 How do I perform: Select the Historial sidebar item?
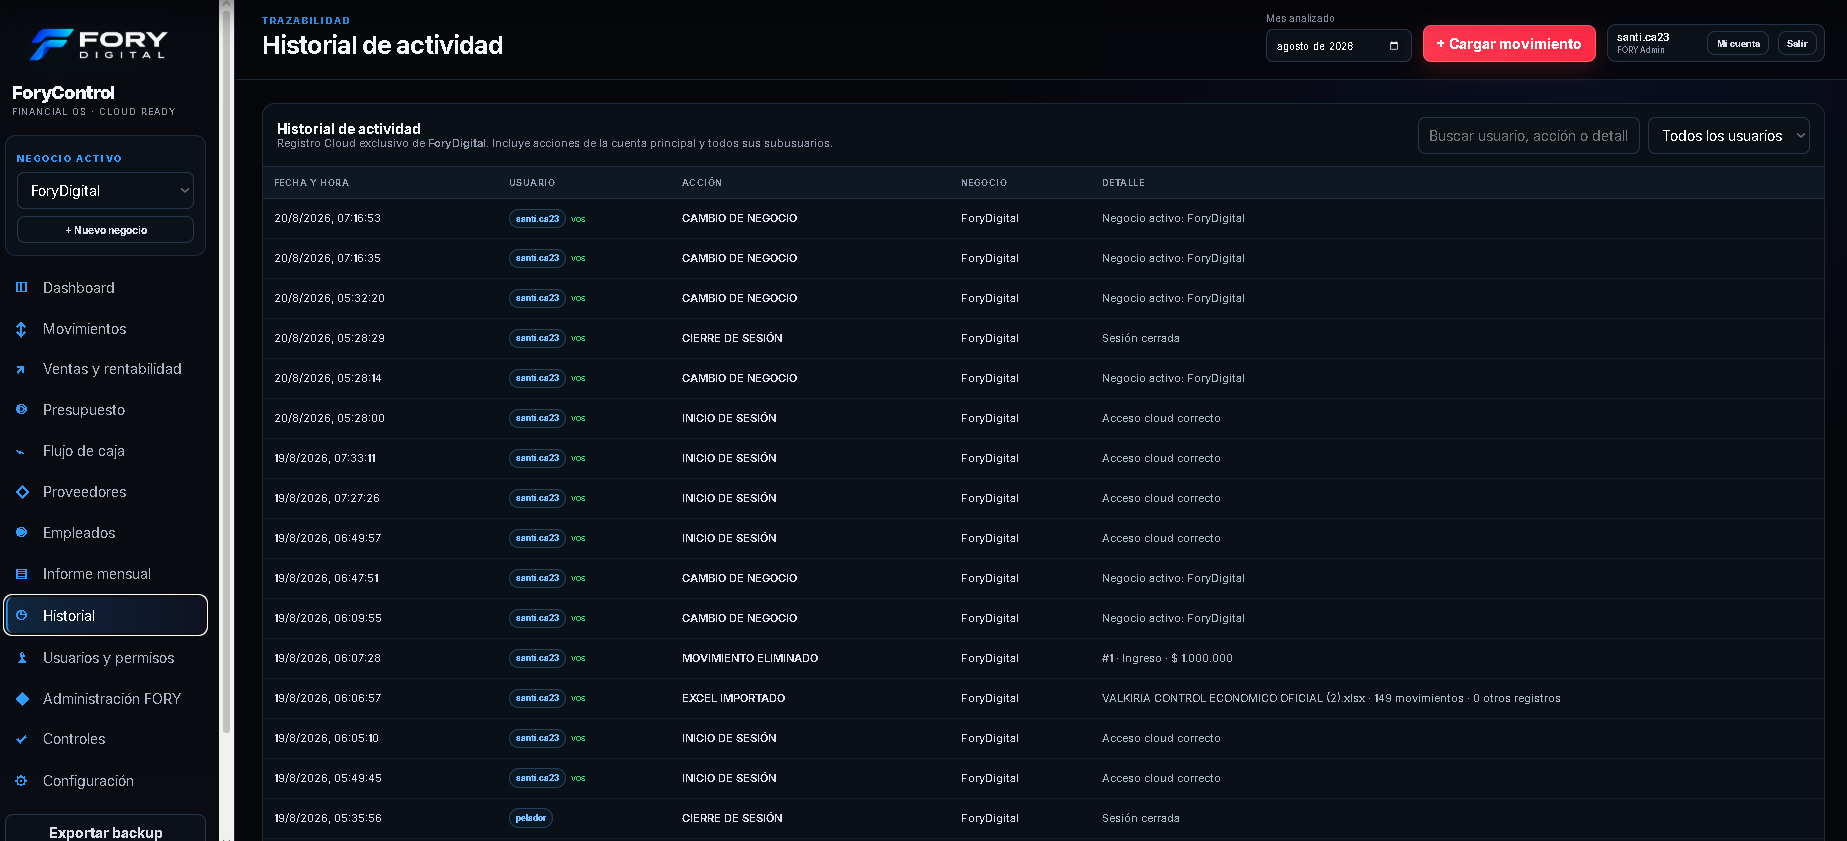point(105,615)
